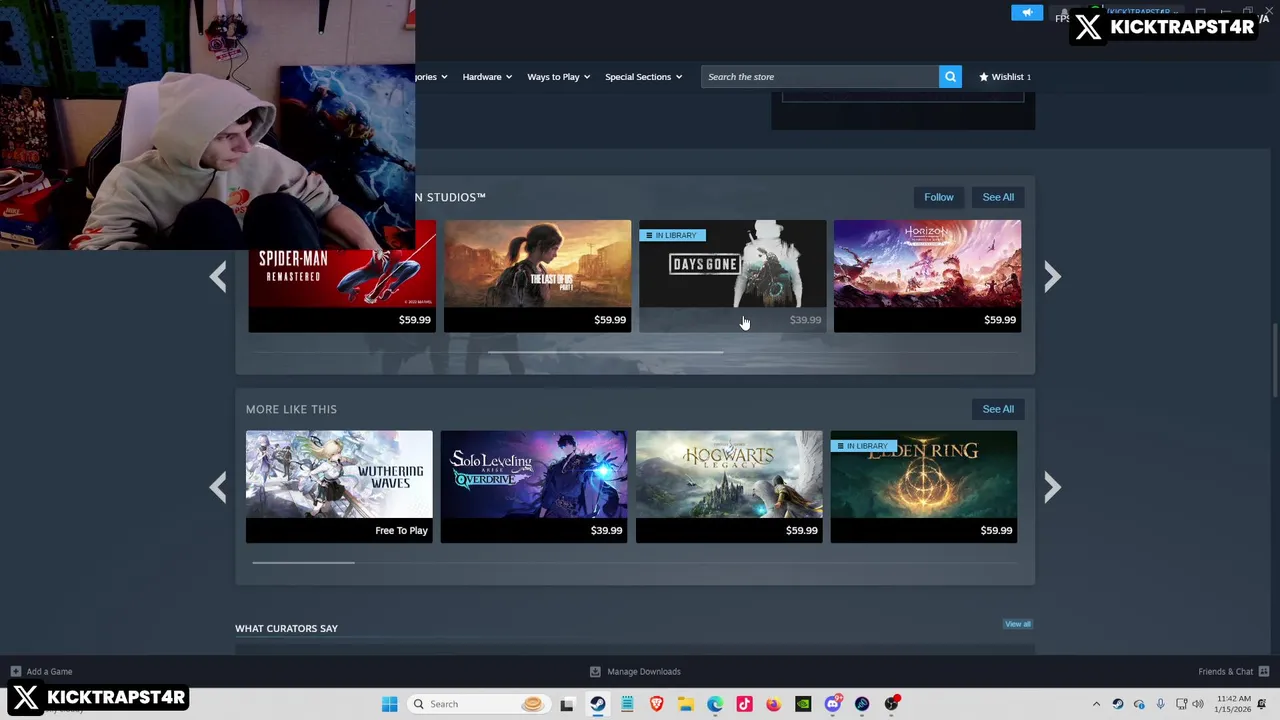Screen dimensions: 1280x720
Task: Expand the Ways to Play menu
Action: pos(558,77)
